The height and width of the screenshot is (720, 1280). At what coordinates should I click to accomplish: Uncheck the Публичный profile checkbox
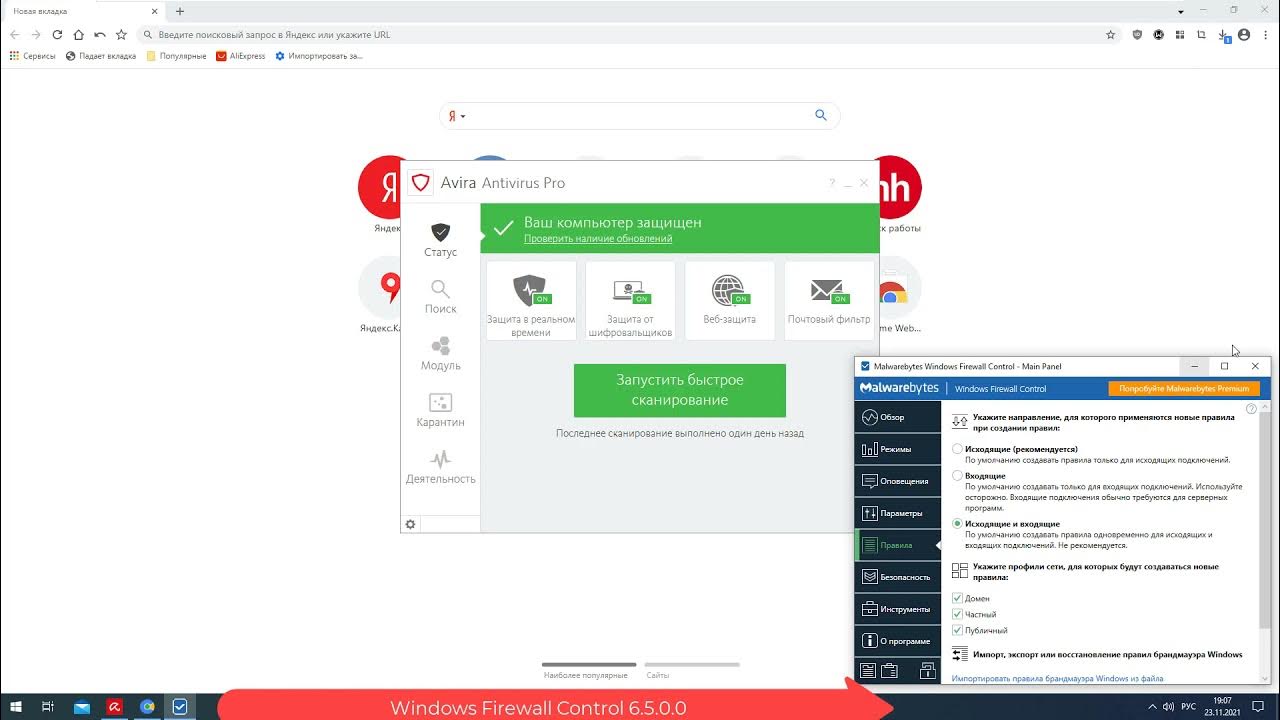[x=958, y=630]
